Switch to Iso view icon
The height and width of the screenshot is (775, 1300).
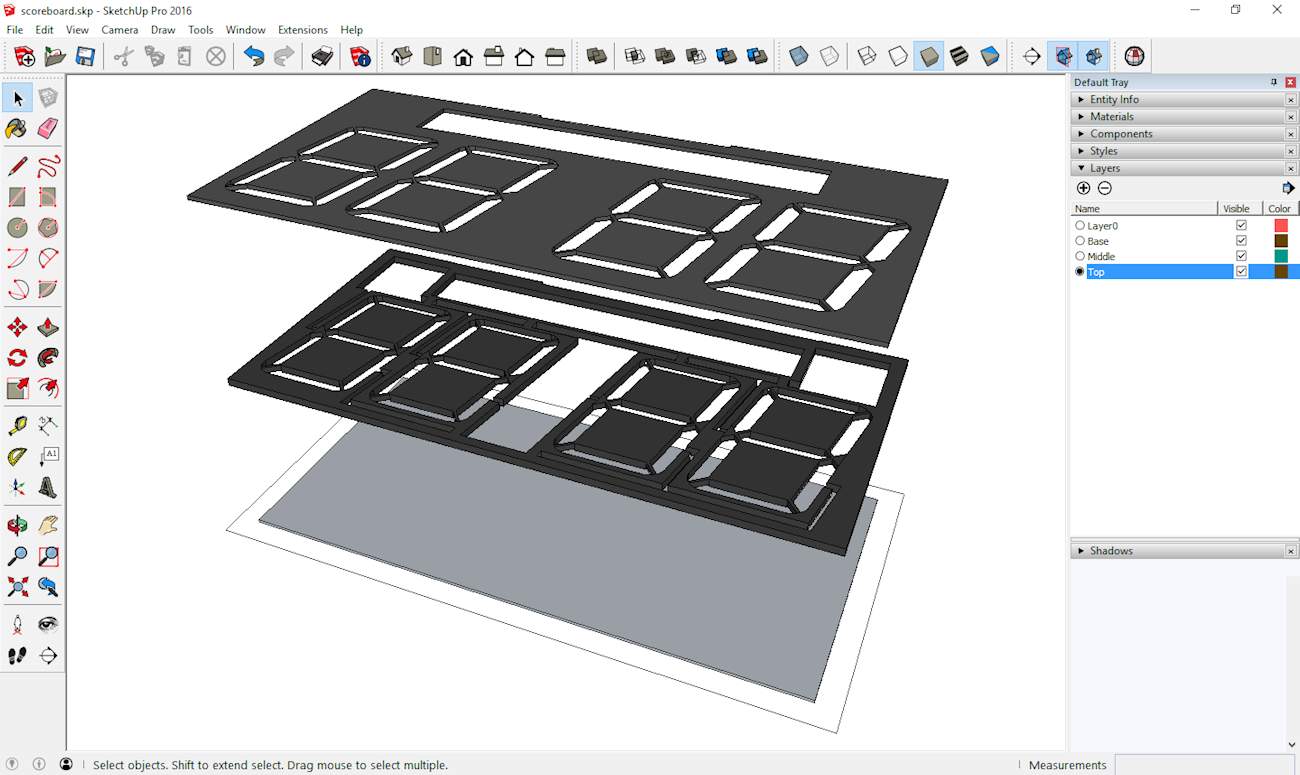tap(401, 57)
